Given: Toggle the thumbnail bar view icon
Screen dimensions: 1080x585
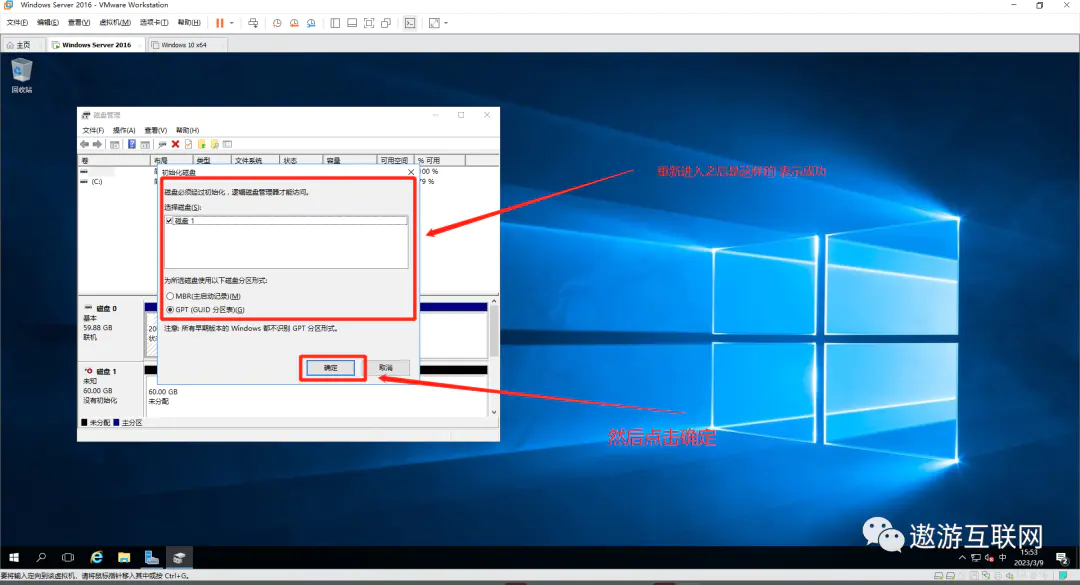Looking at the screenshot, I should point(352,23).
